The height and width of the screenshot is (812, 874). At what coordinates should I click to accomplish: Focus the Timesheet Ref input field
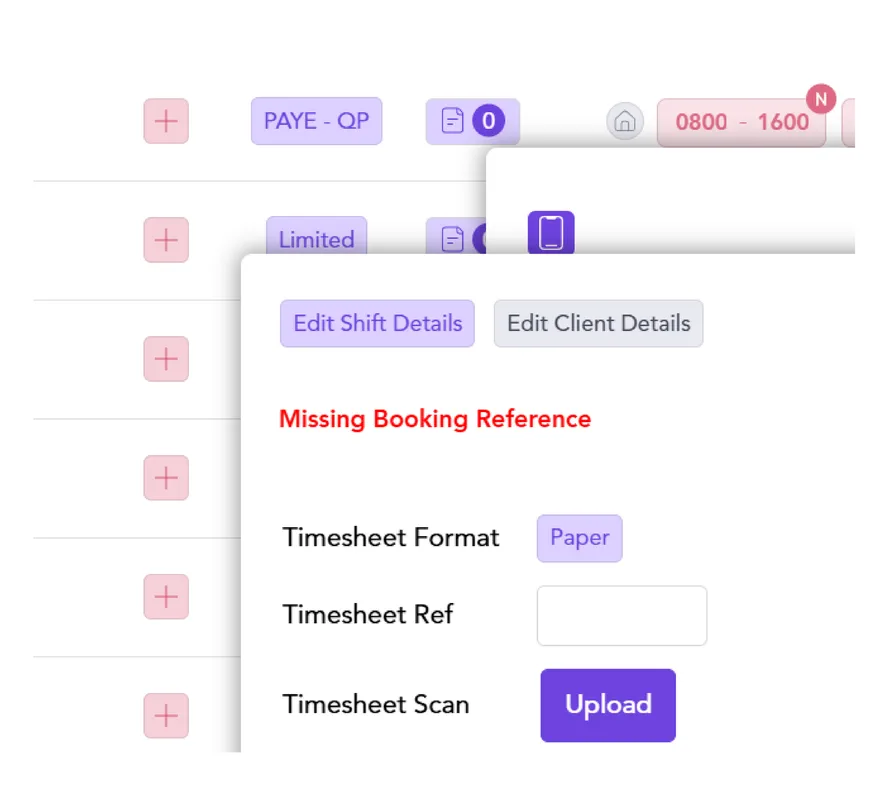point(622,615)
